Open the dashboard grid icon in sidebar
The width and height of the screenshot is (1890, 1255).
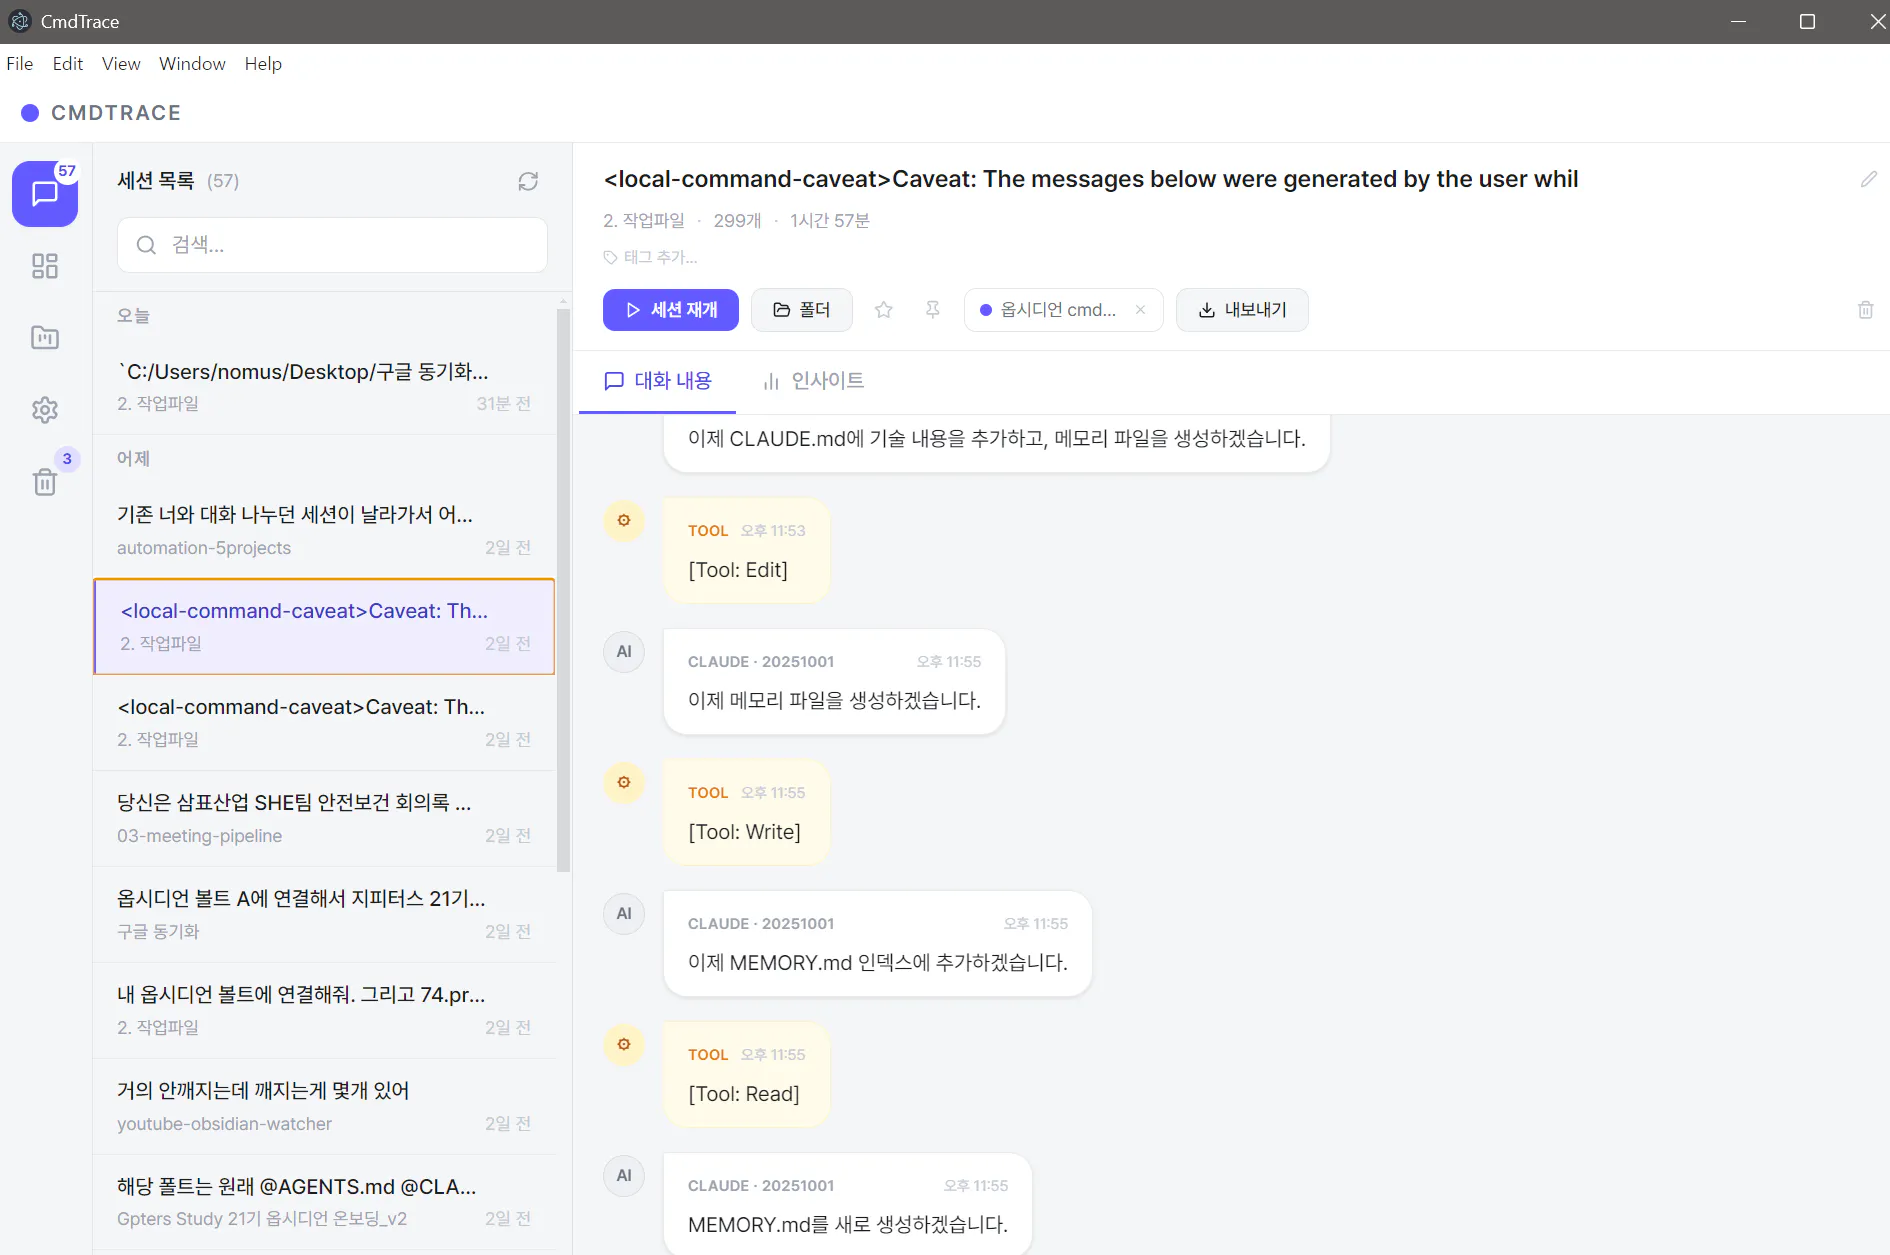pos(45,266)
